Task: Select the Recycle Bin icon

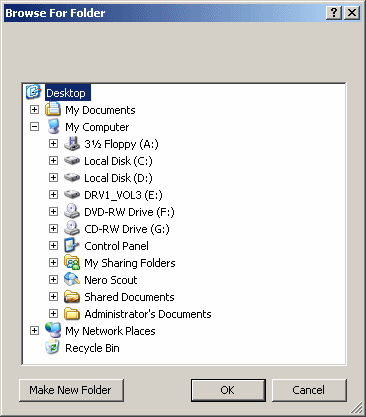Action: (x=53, y=348)
